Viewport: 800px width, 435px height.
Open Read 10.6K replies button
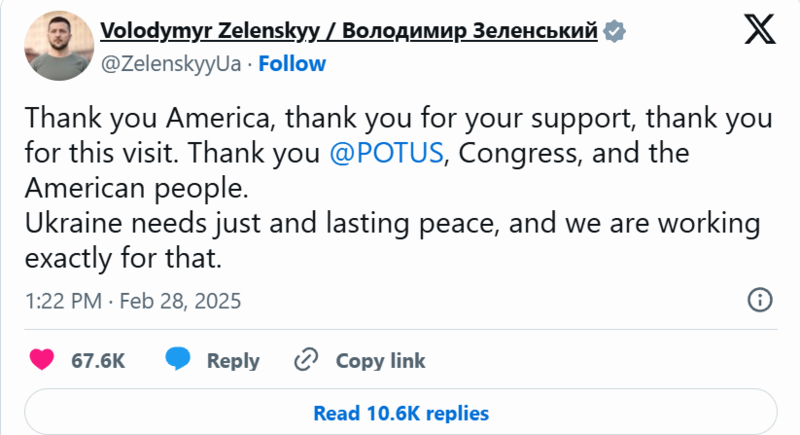pos(401,412)
